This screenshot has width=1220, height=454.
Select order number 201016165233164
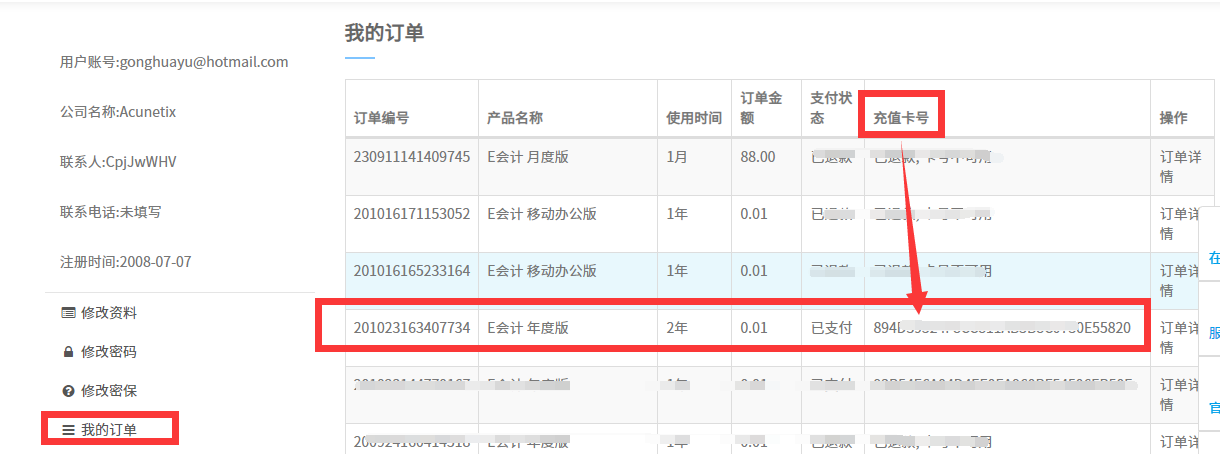(x=412, y=270)
